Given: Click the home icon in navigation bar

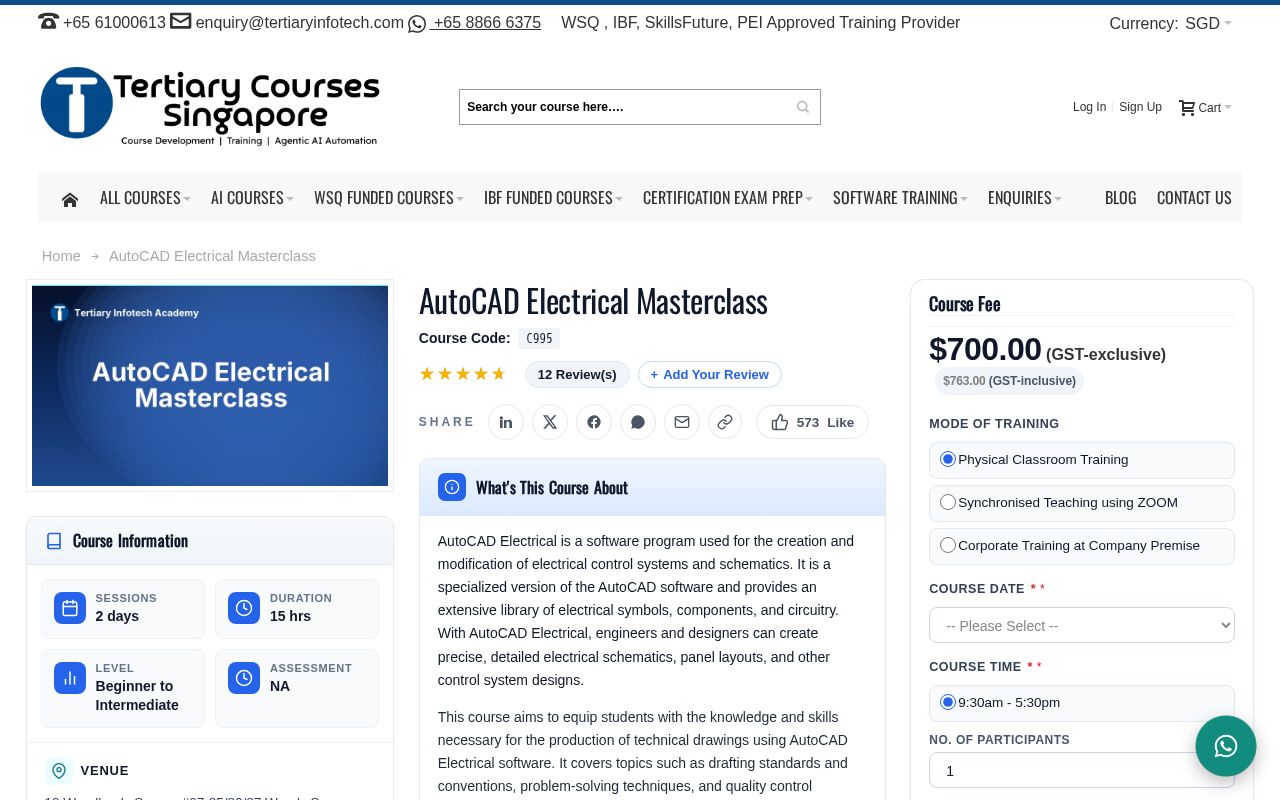Looking at the screenshot, I should pyautogui.click(x=70, y=199).
